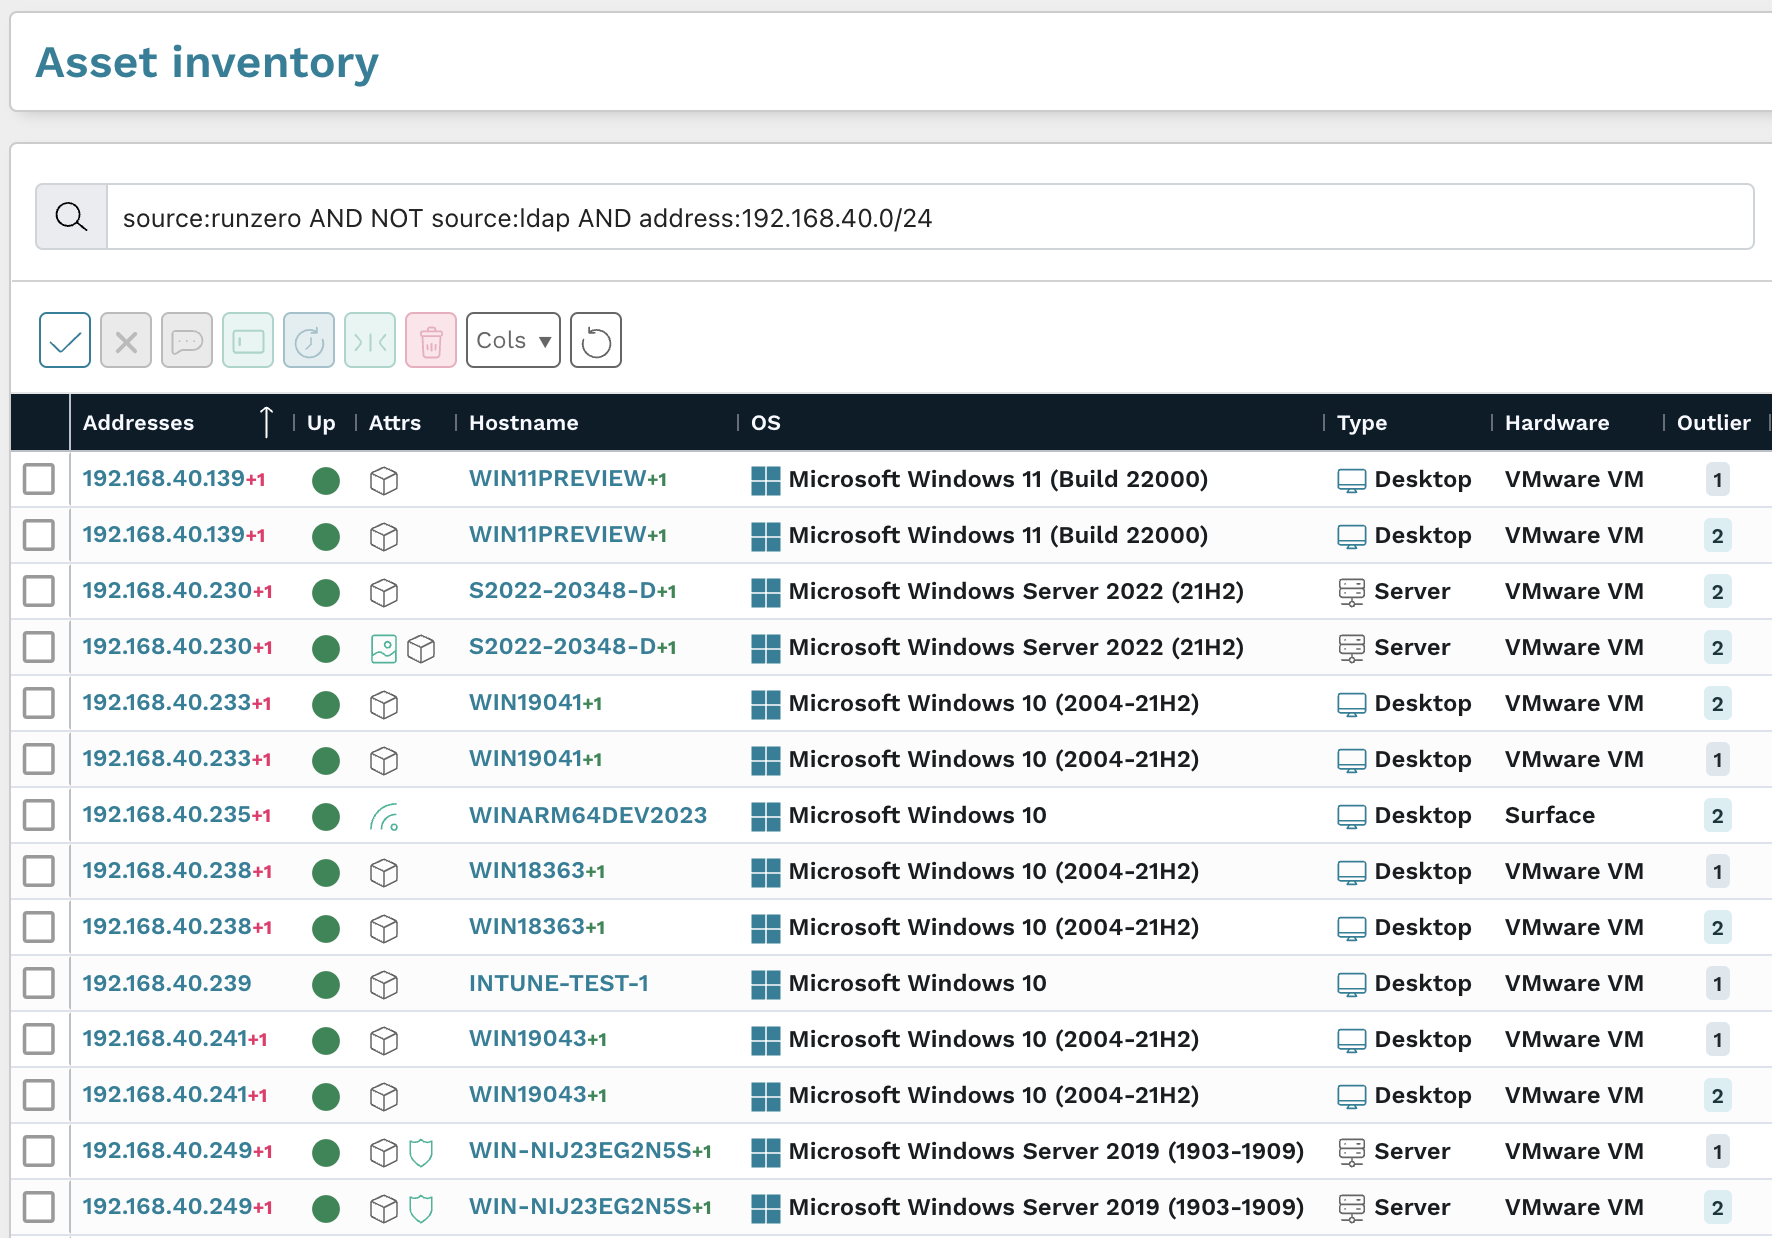Click the merge assets arrows icon

pos(370,340)
